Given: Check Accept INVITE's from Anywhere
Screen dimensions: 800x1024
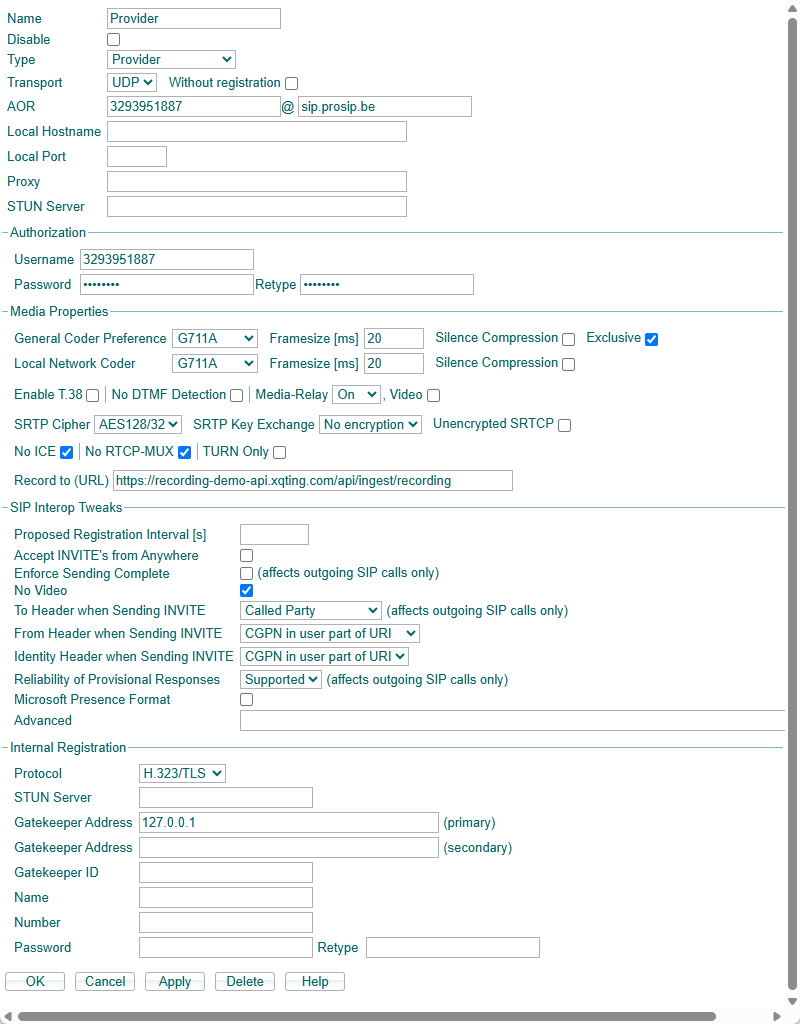Looking at the screenshot, I should coord(246,555).
